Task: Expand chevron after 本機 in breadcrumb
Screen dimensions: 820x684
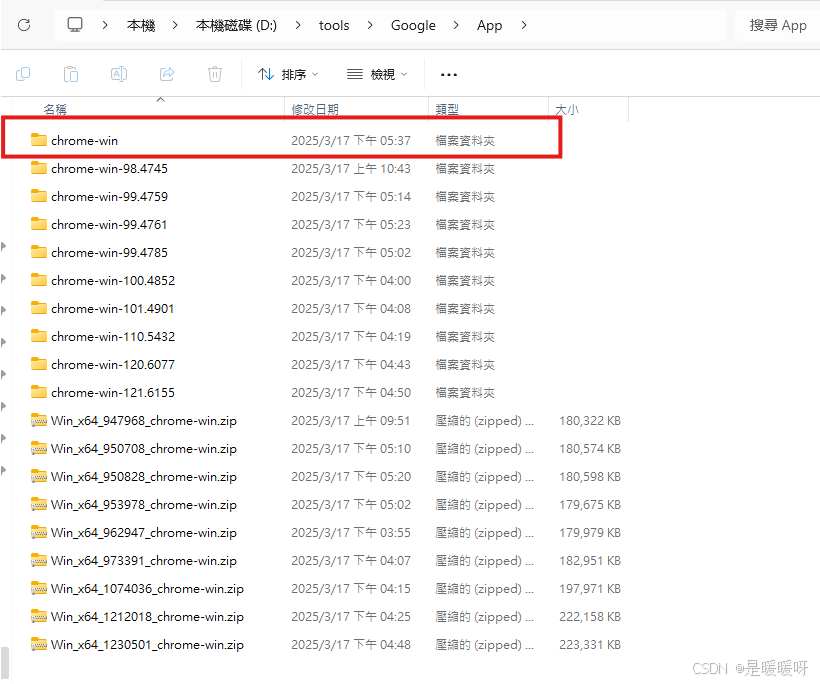Action: pyautogui.click(x=175, y=25)
